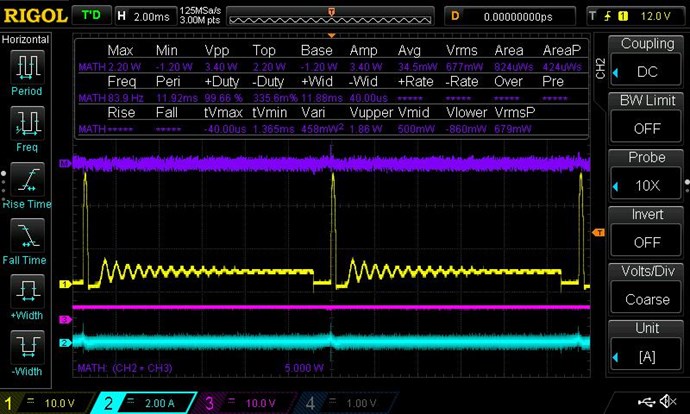Click the rising edge trigger icon
690x414 pixels.
pyautogui.click(x=608, y=16)
